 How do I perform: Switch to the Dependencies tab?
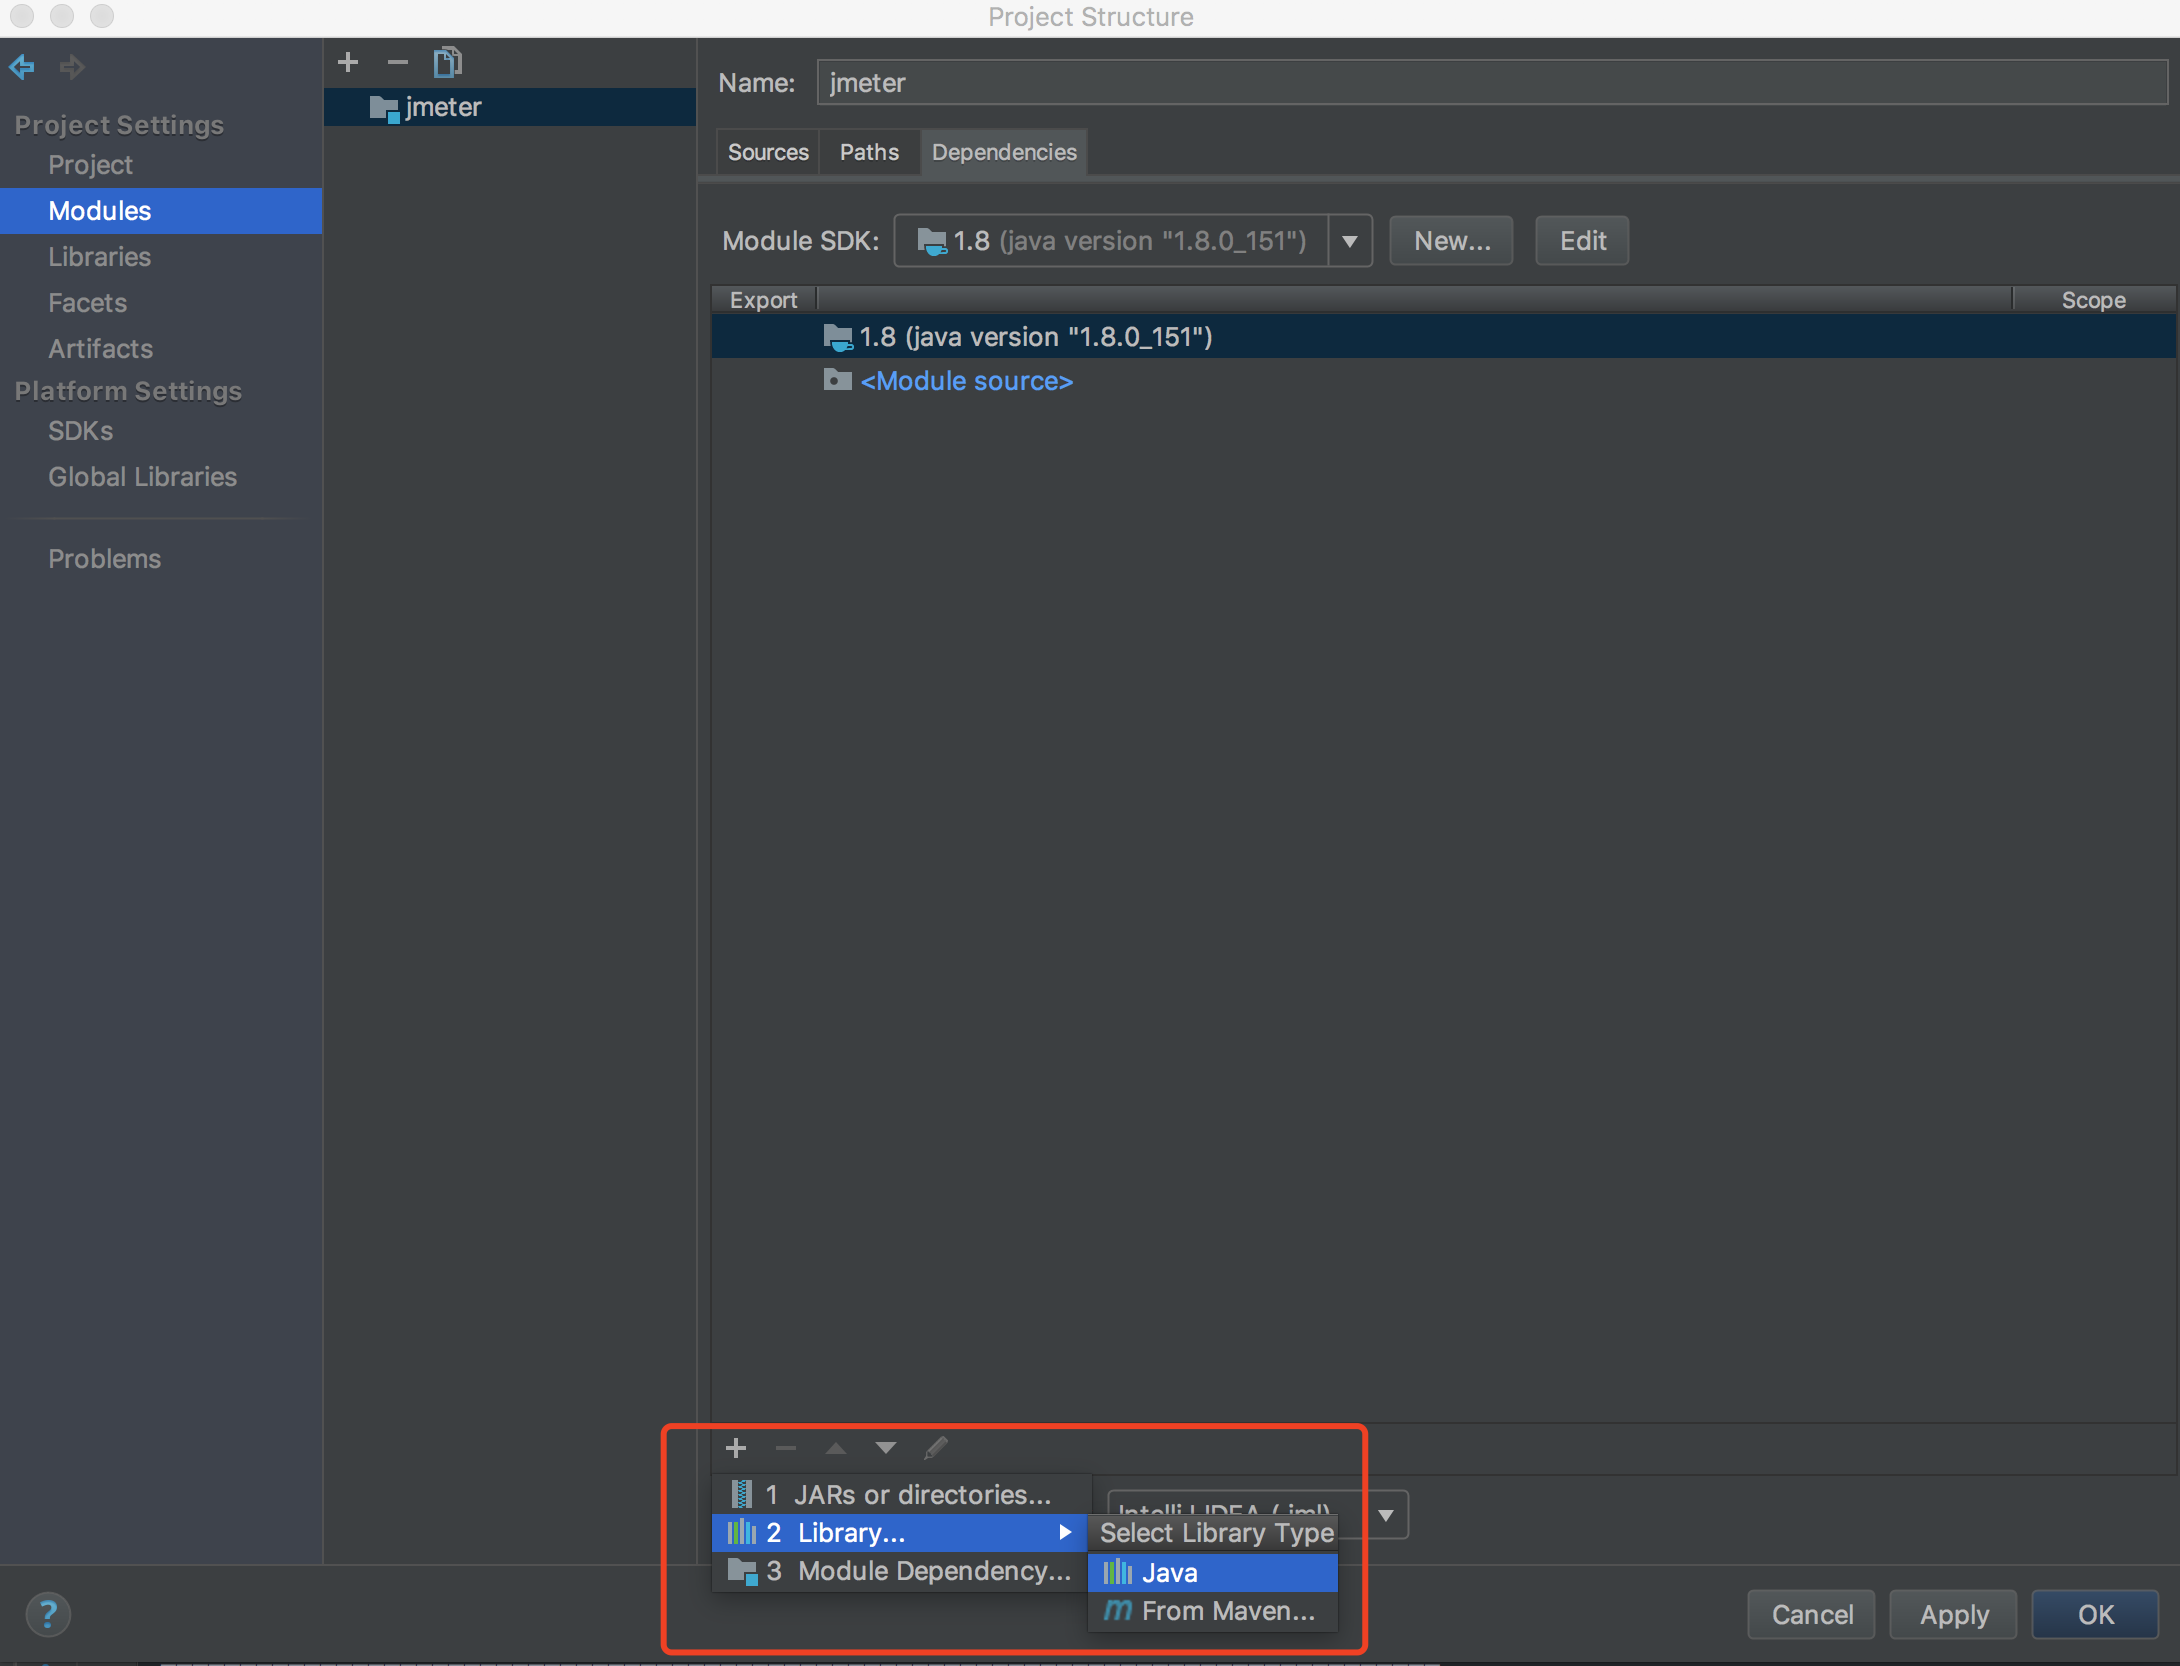pos(1004,152)
